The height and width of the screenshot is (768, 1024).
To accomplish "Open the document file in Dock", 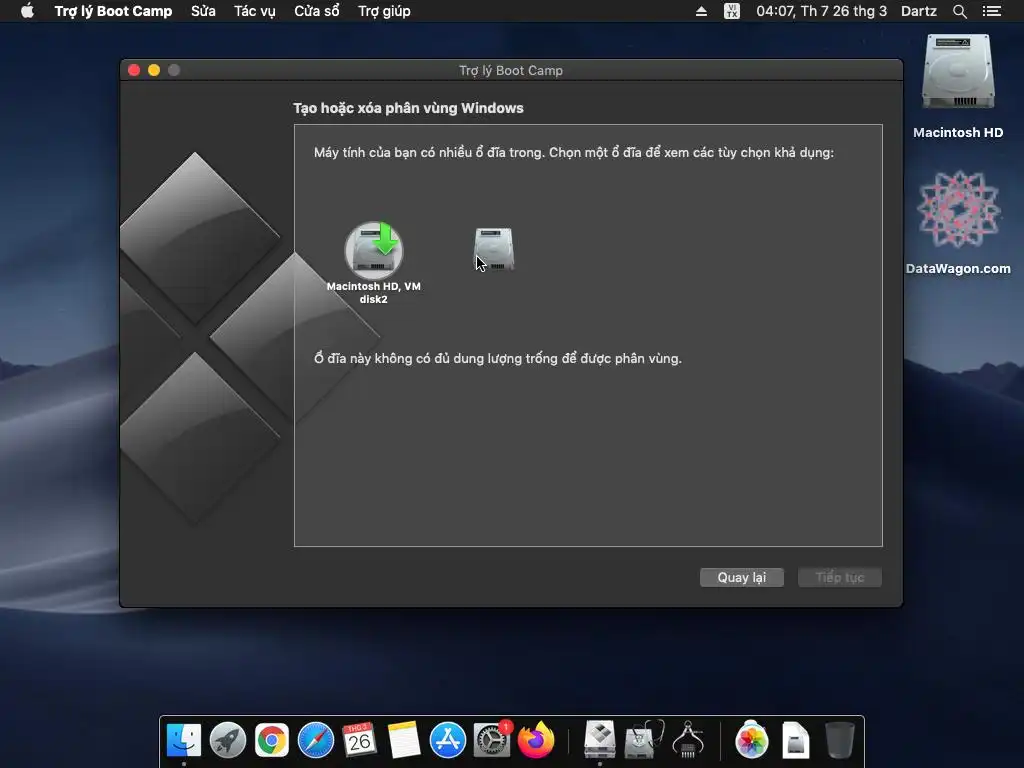I will coord(795,740).
